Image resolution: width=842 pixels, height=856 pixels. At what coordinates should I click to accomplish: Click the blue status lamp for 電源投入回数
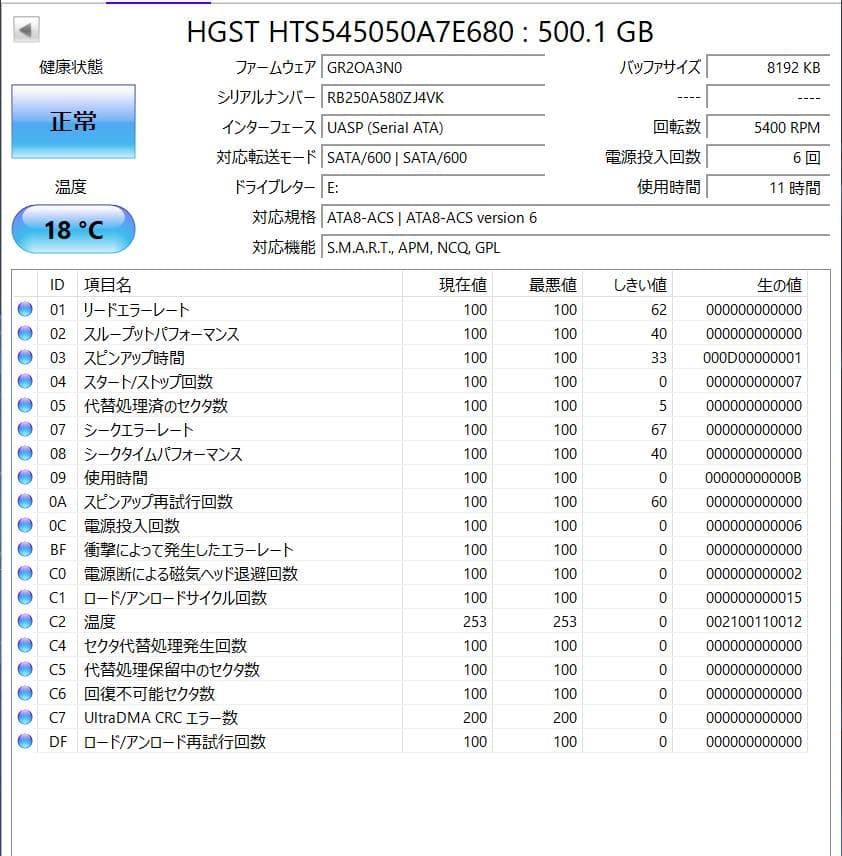tap(23, 525)
